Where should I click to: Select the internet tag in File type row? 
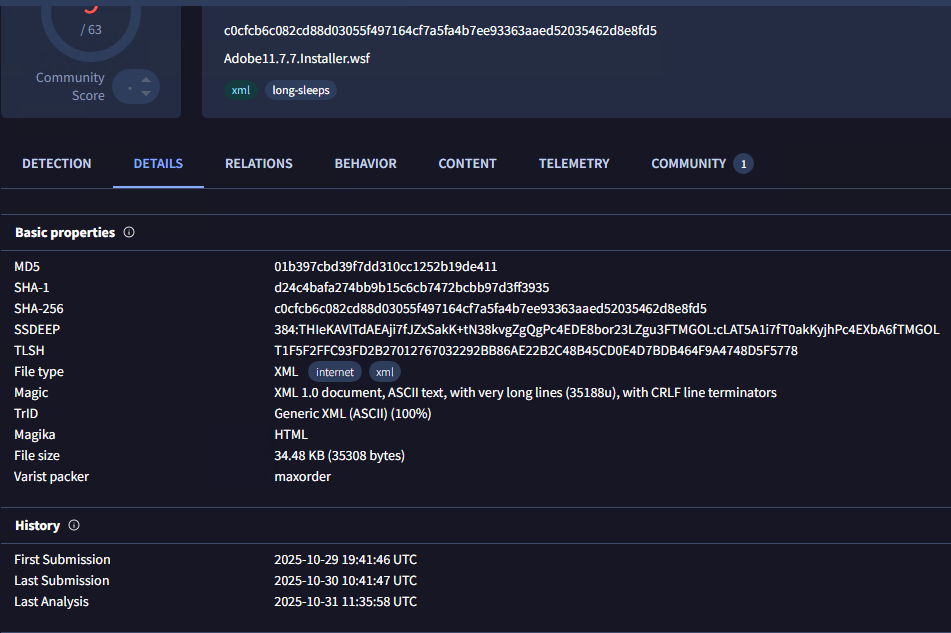(335, 372)
